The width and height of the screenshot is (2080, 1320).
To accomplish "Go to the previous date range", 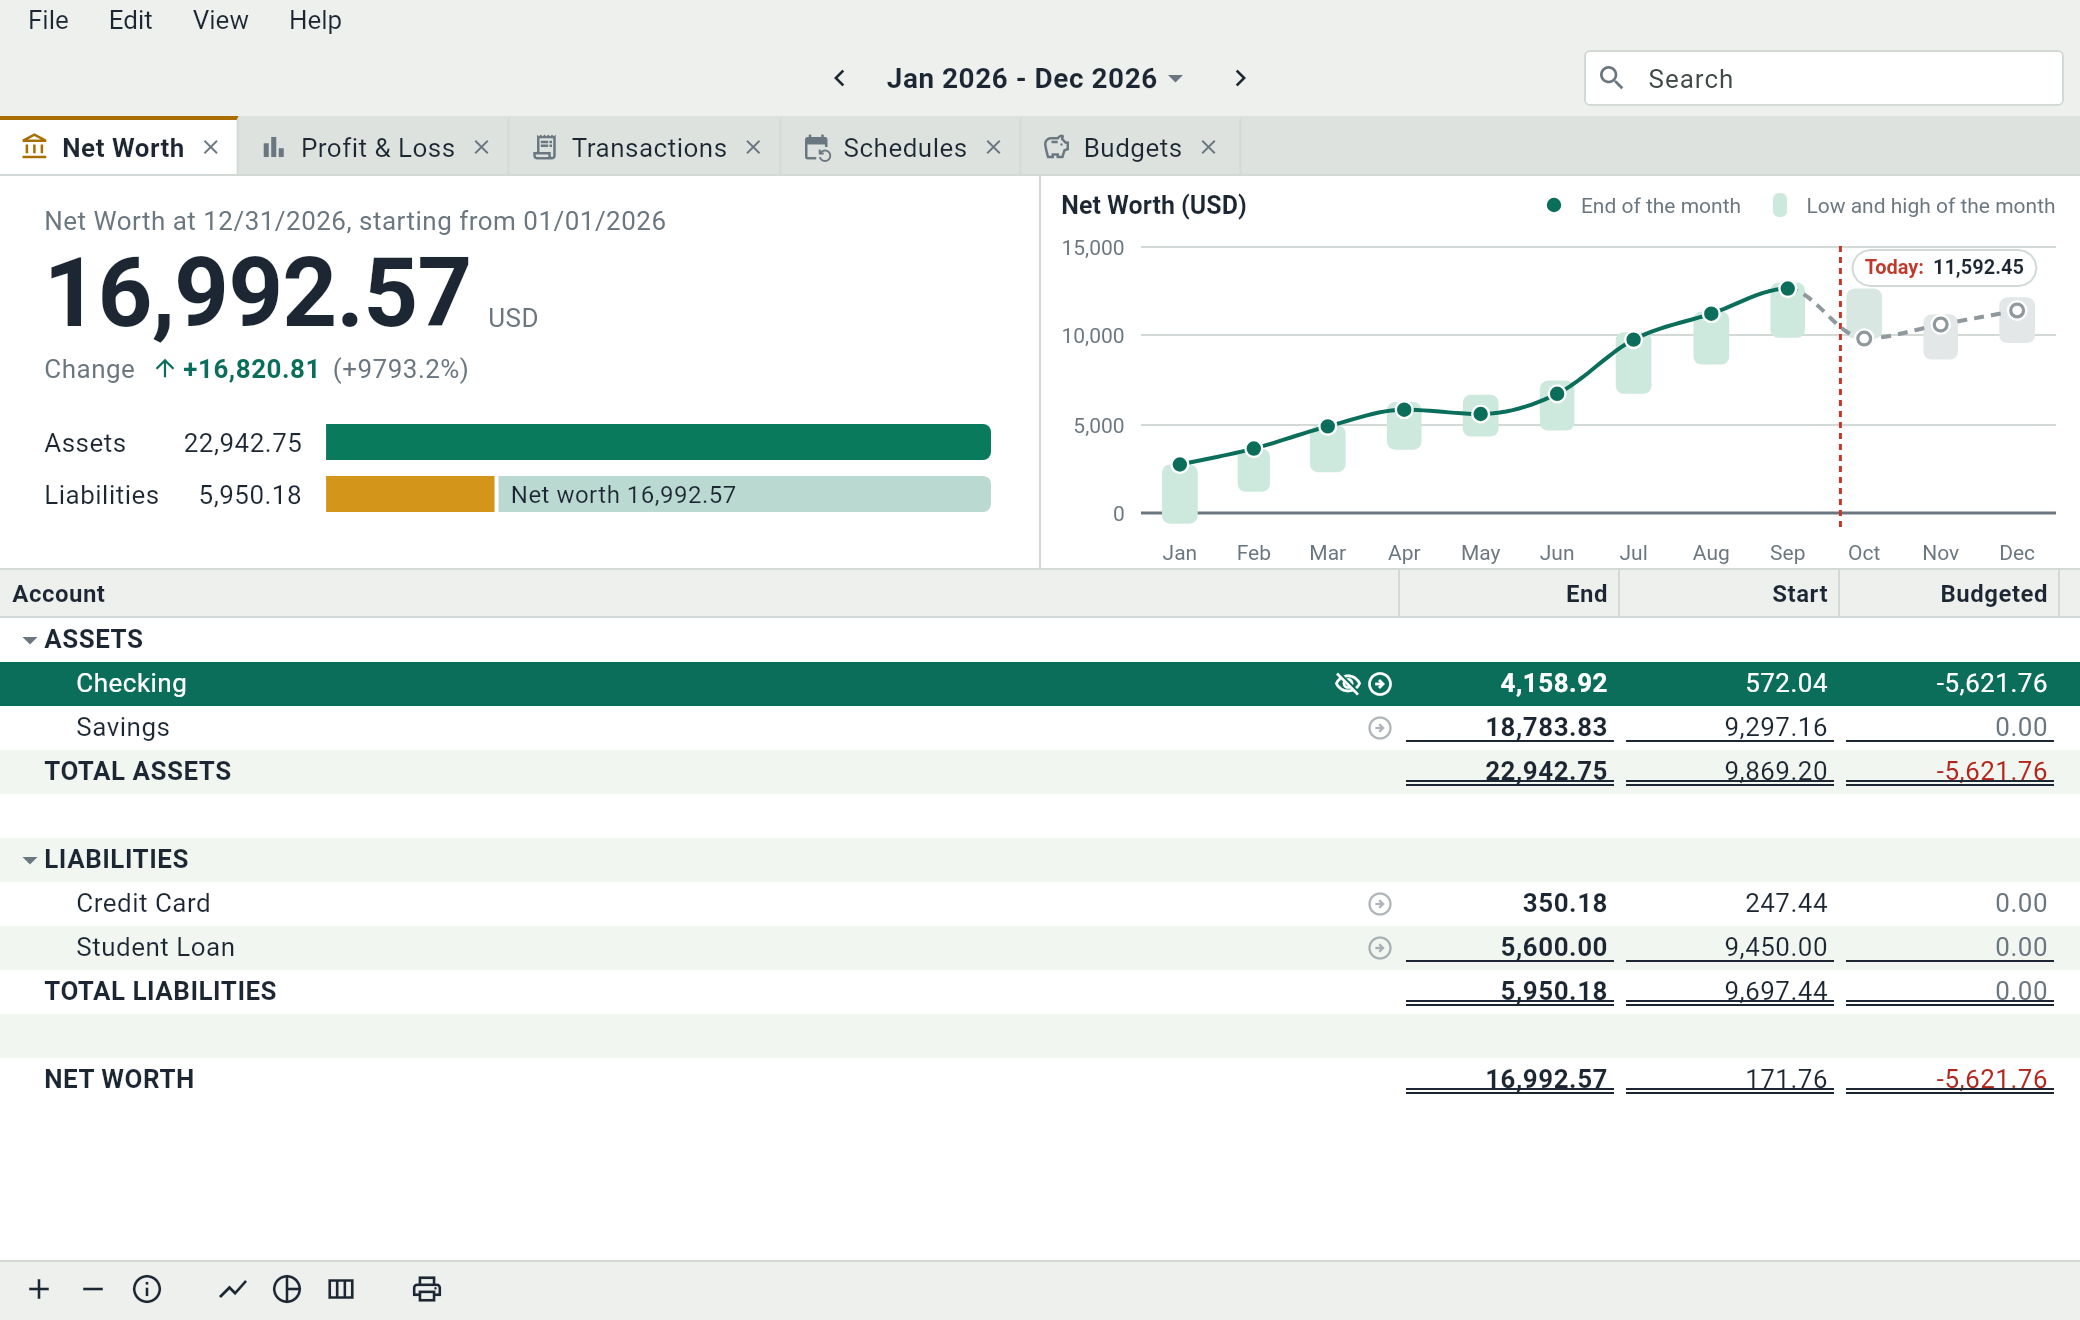I will tap(840, 78).
